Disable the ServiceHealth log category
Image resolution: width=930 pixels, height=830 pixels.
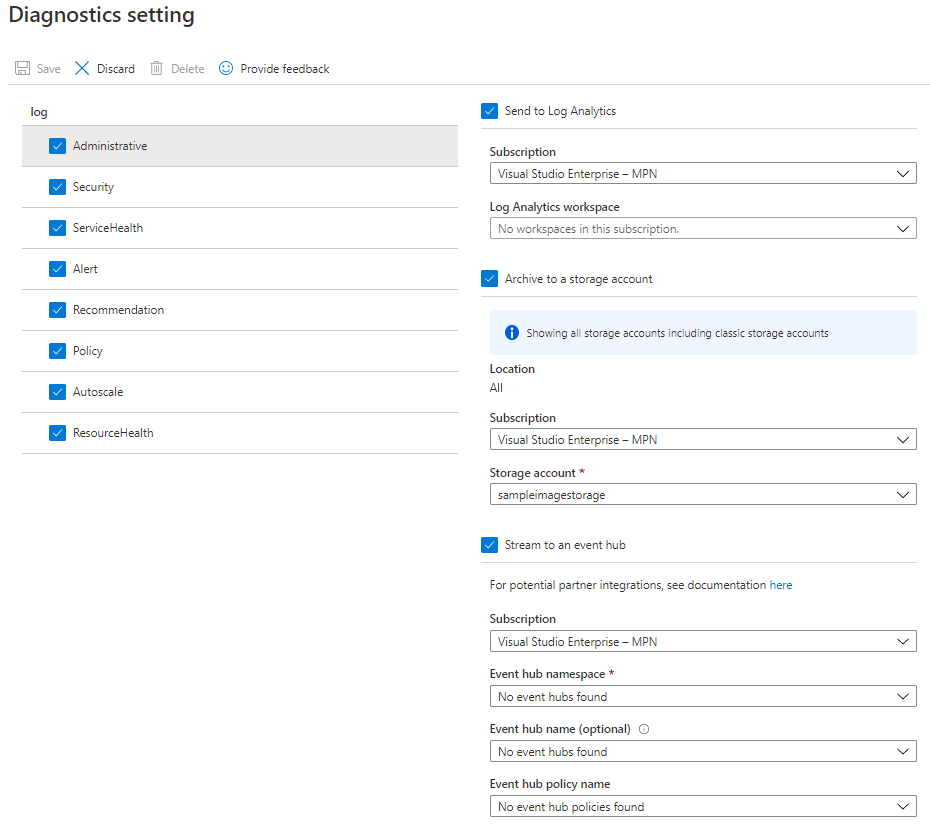(x=57, y=228)
